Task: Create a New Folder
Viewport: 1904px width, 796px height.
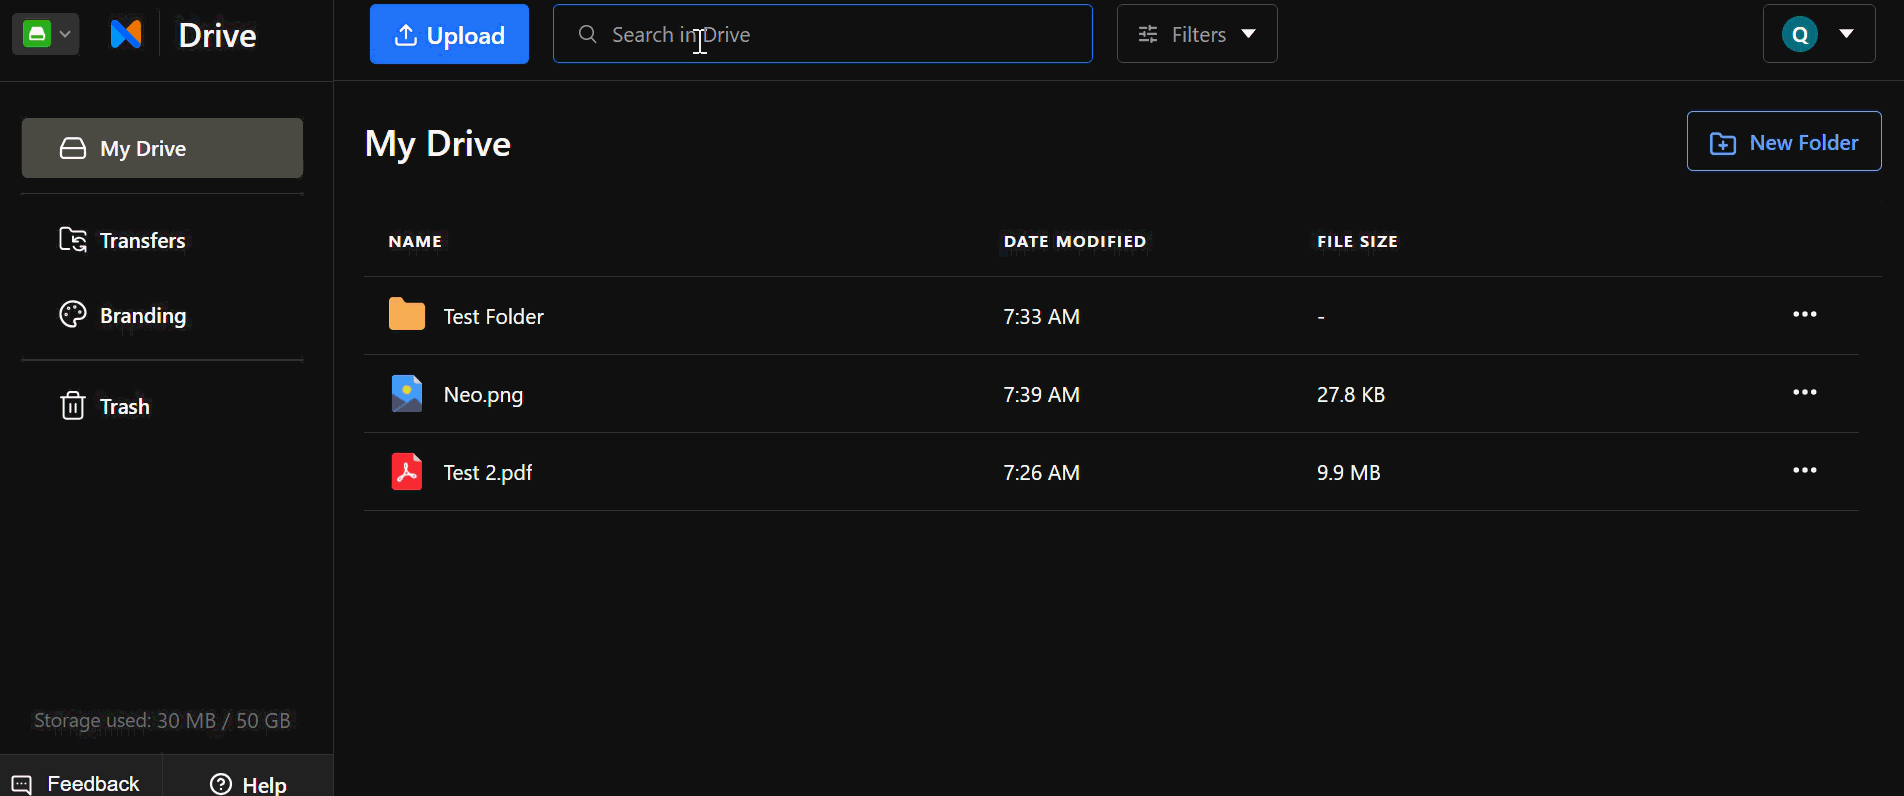Action: (x=1784, y=141)
